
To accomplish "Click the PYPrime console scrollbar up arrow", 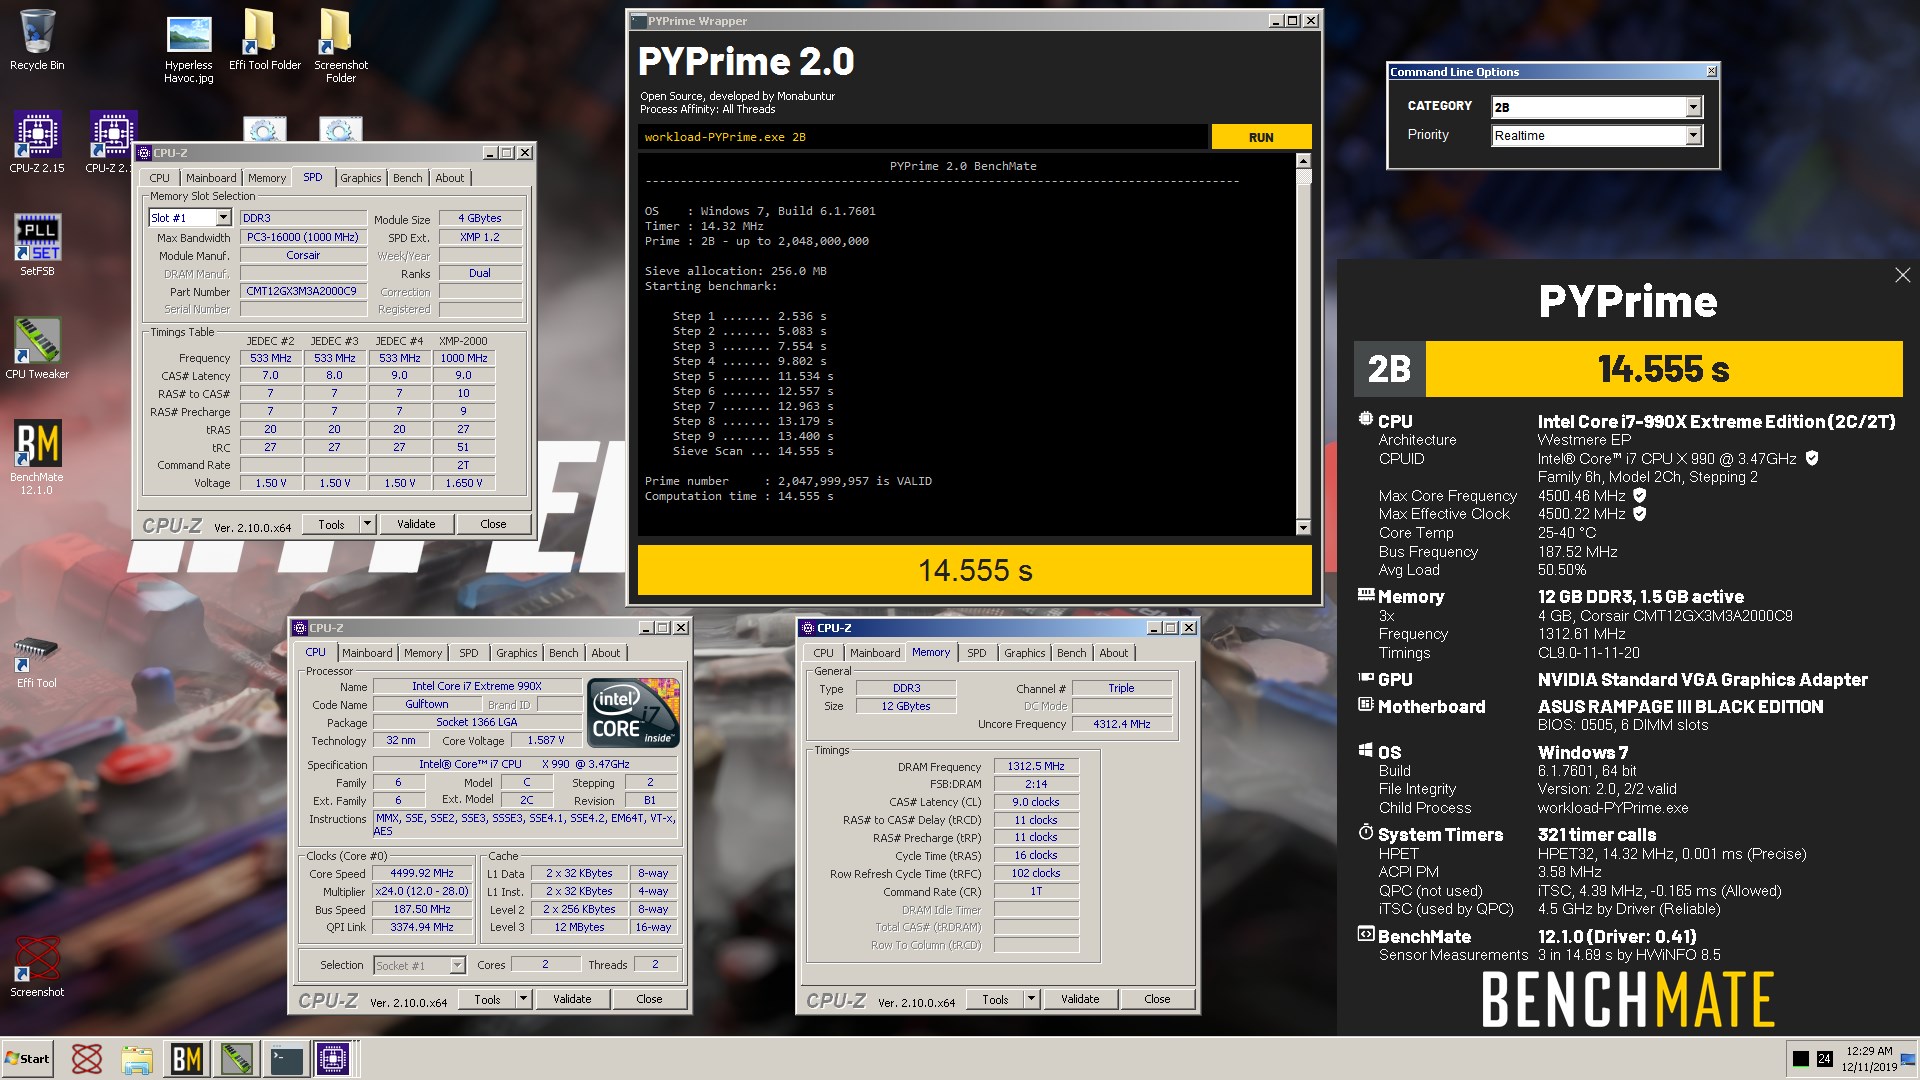I will [1303, 161].
